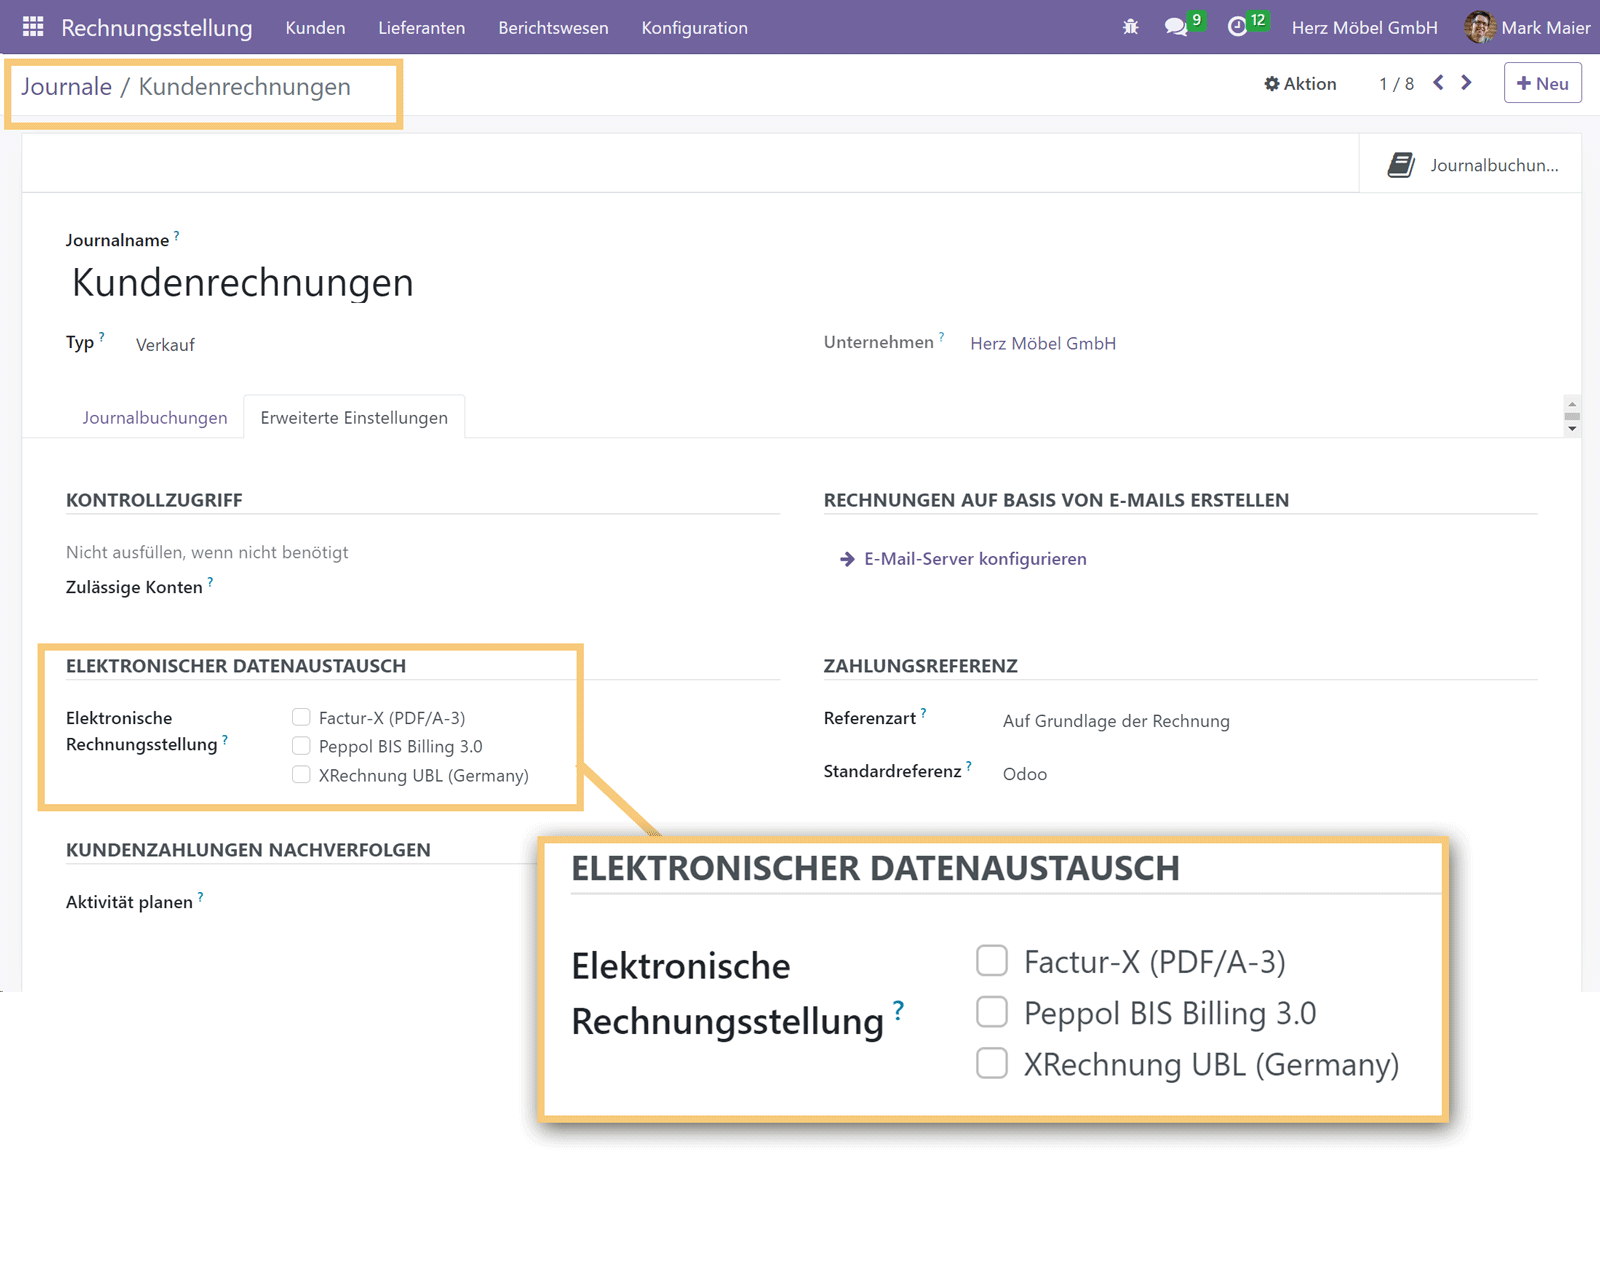1600x1286 pixels.
Task: Click the Journalbuchungen book icon
Action: (x=1401, y=165)
